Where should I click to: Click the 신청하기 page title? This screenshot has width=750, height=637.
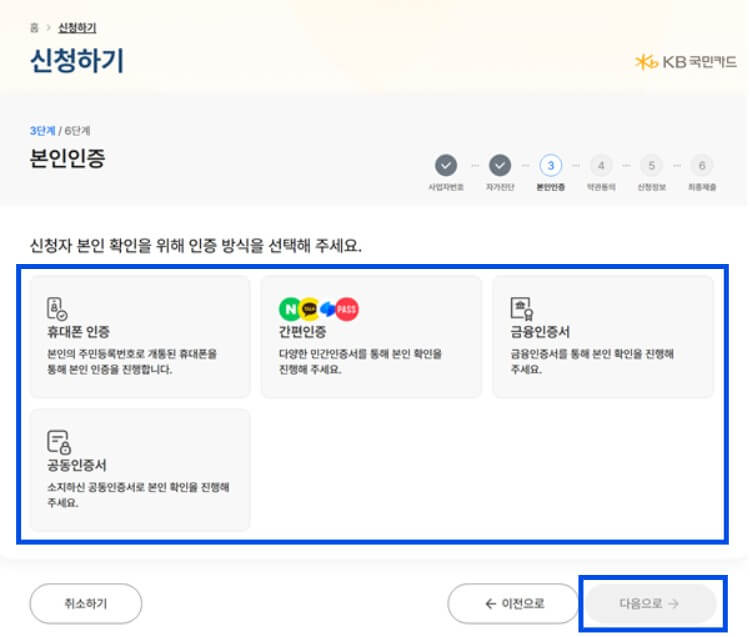pyautogui.click(x=77, y=61)
